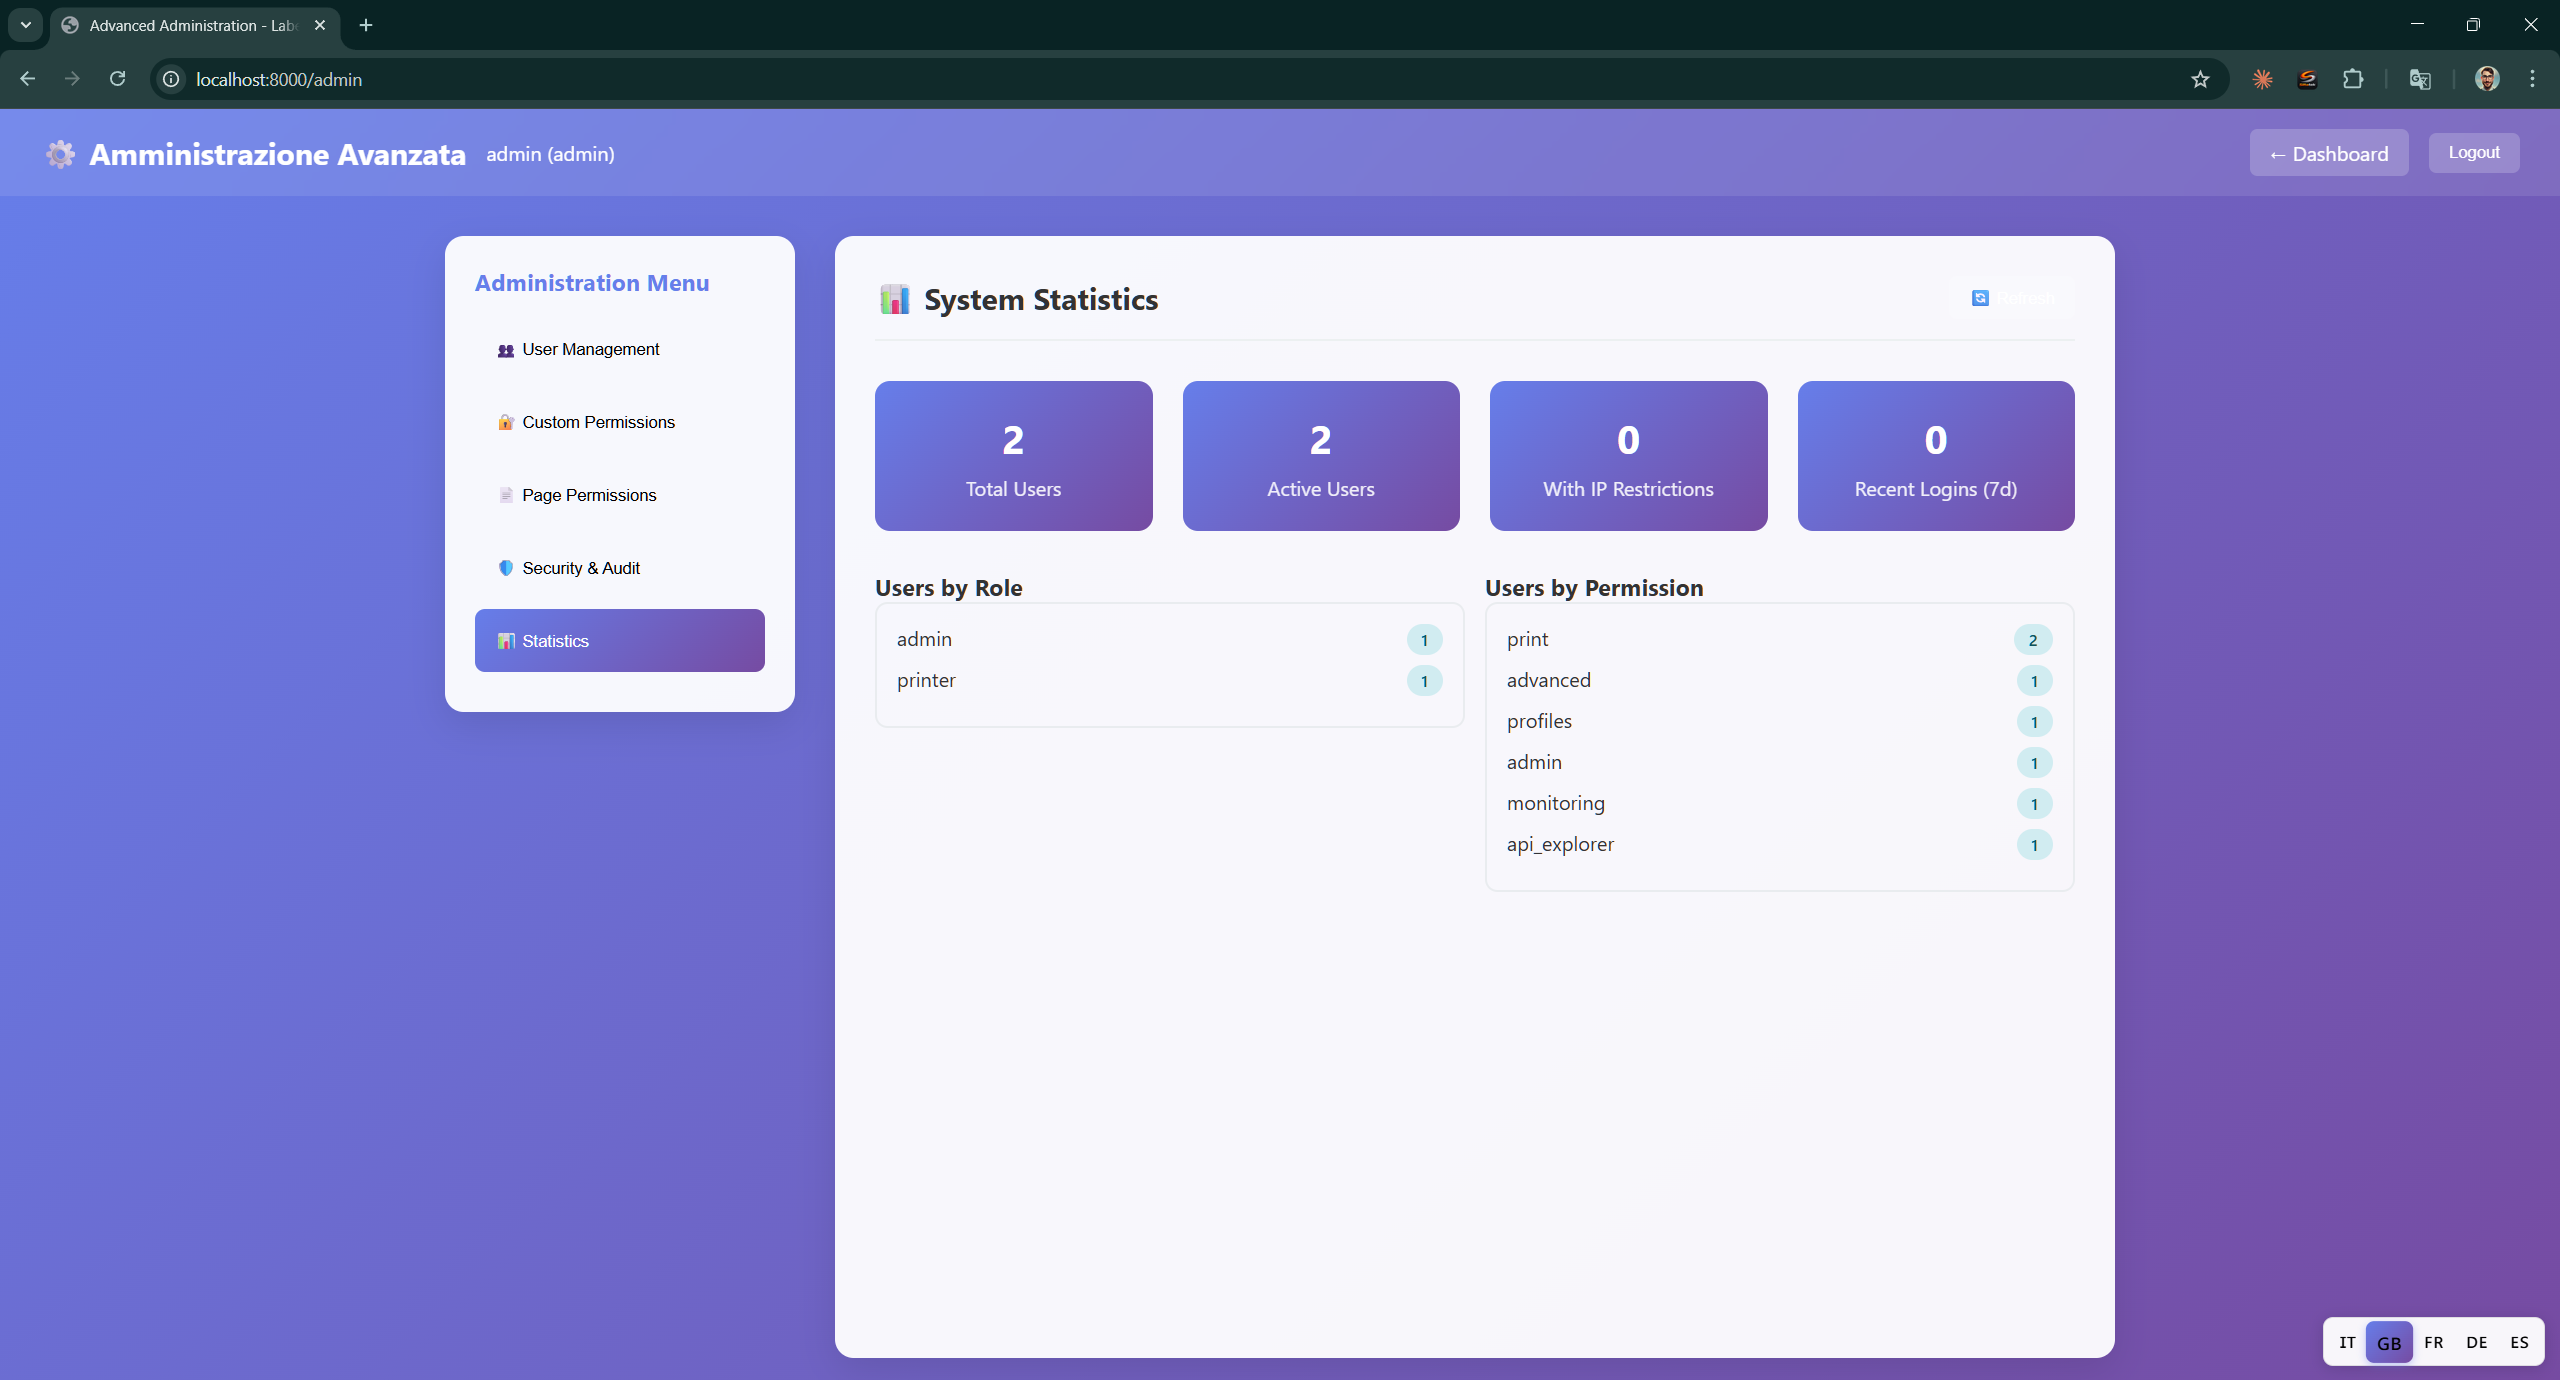Switch language to DE

coord(2477,1342)
